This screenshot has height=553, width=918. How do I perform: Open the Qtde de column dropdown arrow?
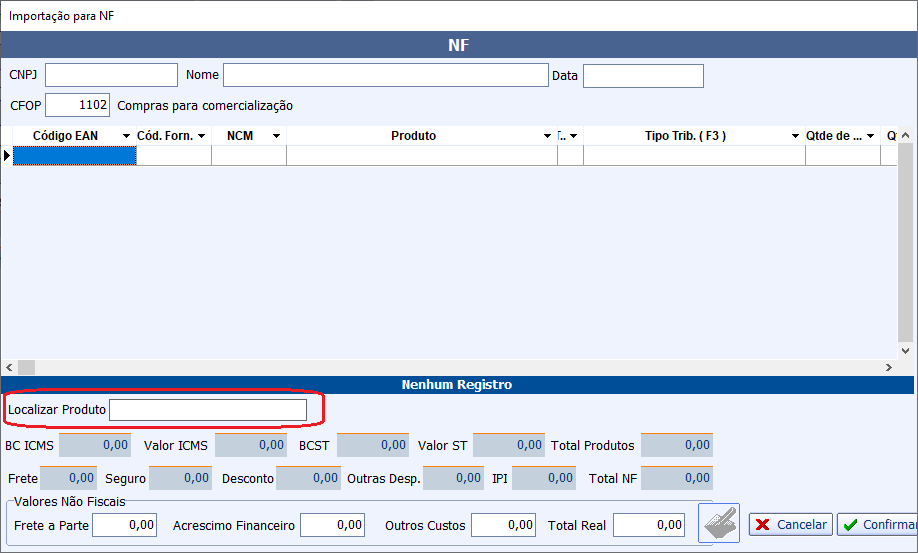pyautogui.click(x=870, y=136)
